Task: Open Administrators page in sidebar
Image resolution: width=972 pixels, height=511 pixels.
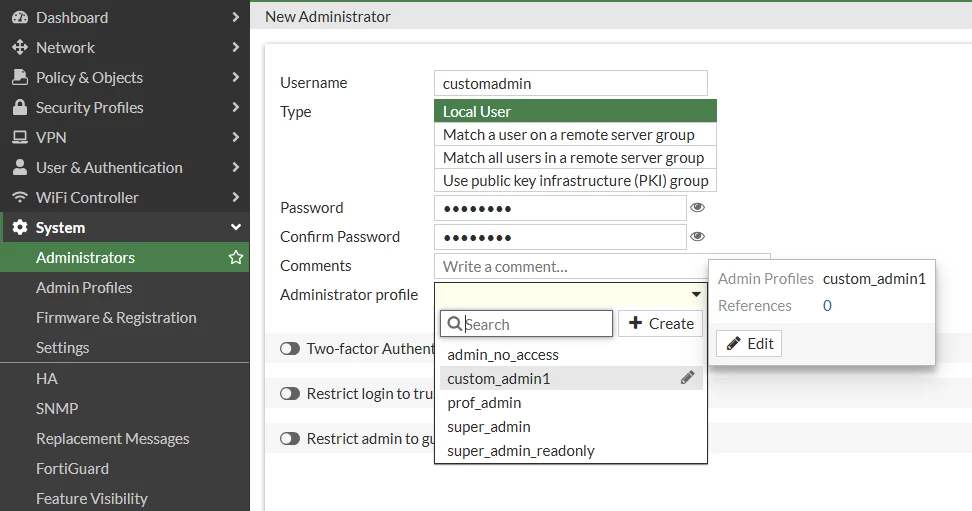Action: (x=124, y=257)
